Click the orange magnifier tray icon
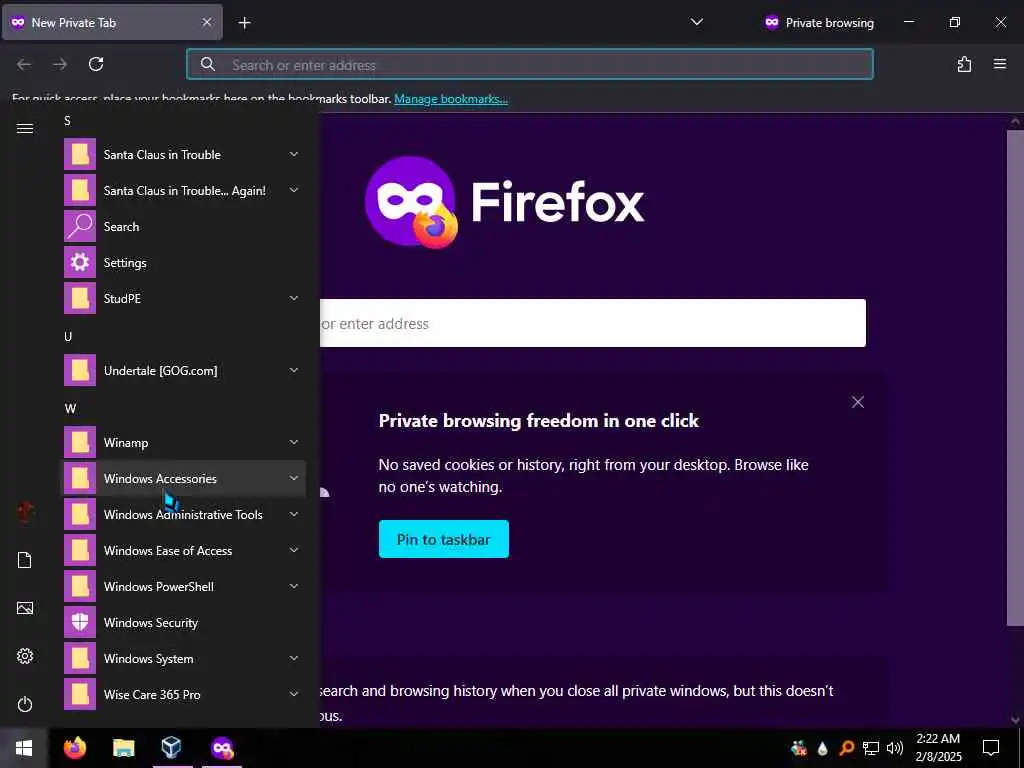 [x=846, y=748]
